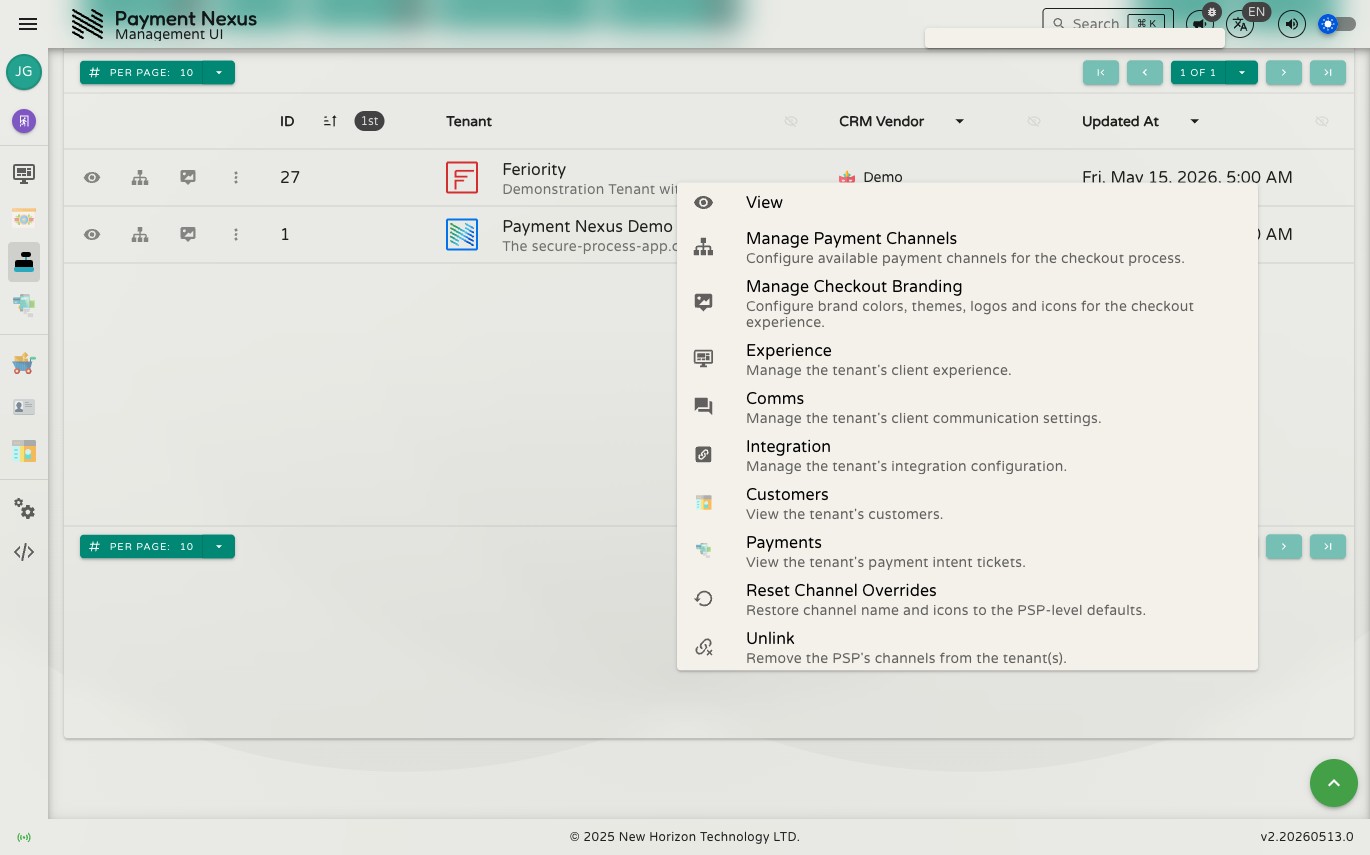Choose Integration from the context menu
The image size is (1370, 855).
967,455
